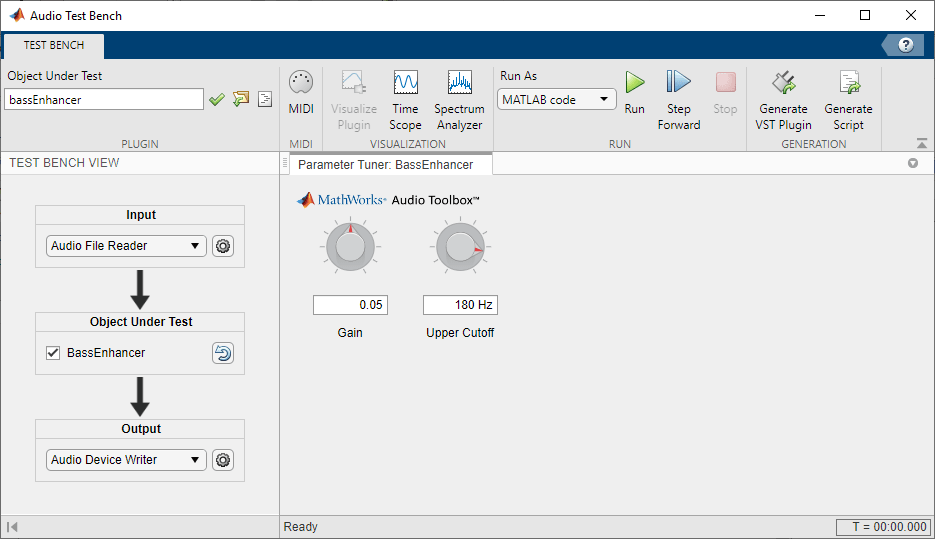Click the Step Forward button

pos(679,100)
